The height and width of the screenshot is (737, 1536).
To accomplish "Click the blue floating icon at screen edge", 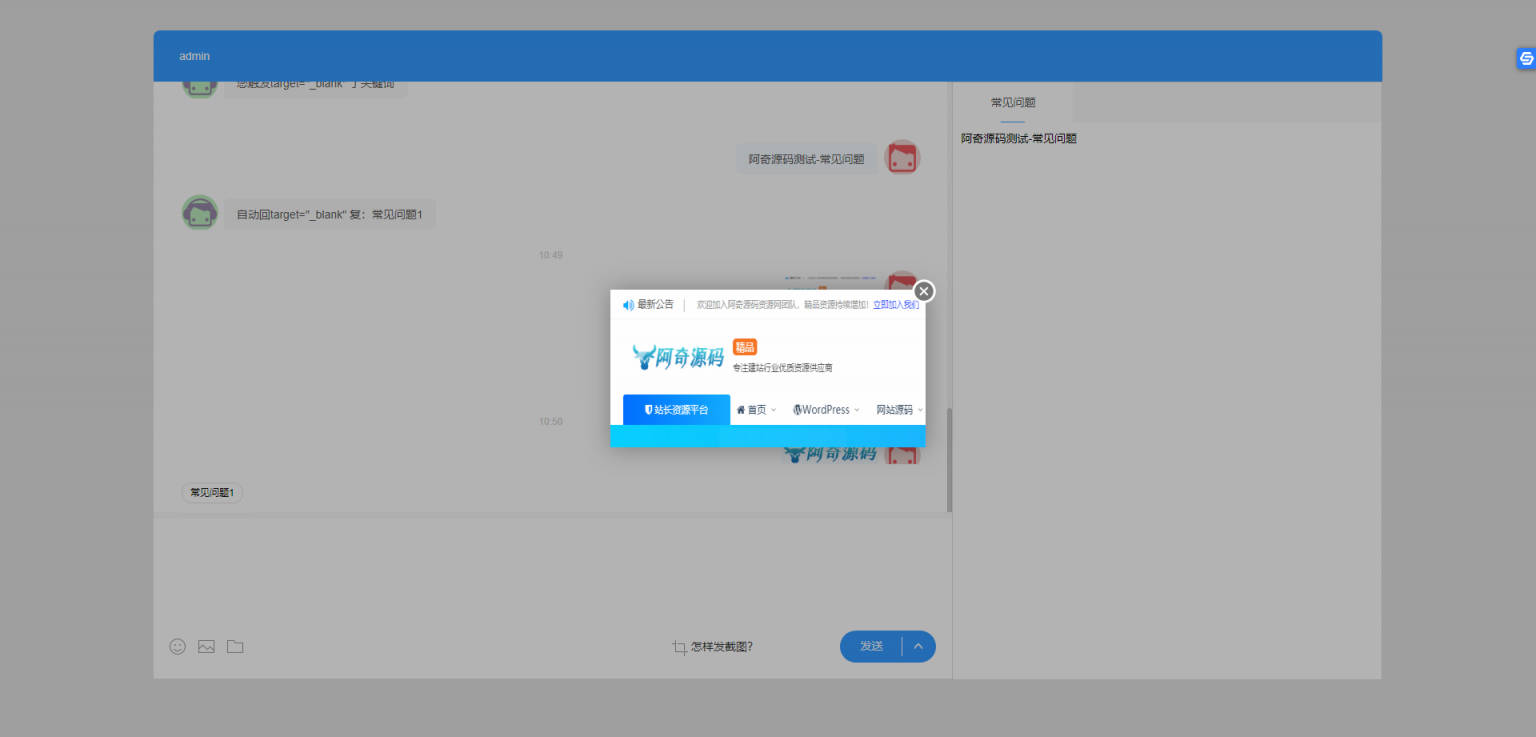I will (1526, 59).
